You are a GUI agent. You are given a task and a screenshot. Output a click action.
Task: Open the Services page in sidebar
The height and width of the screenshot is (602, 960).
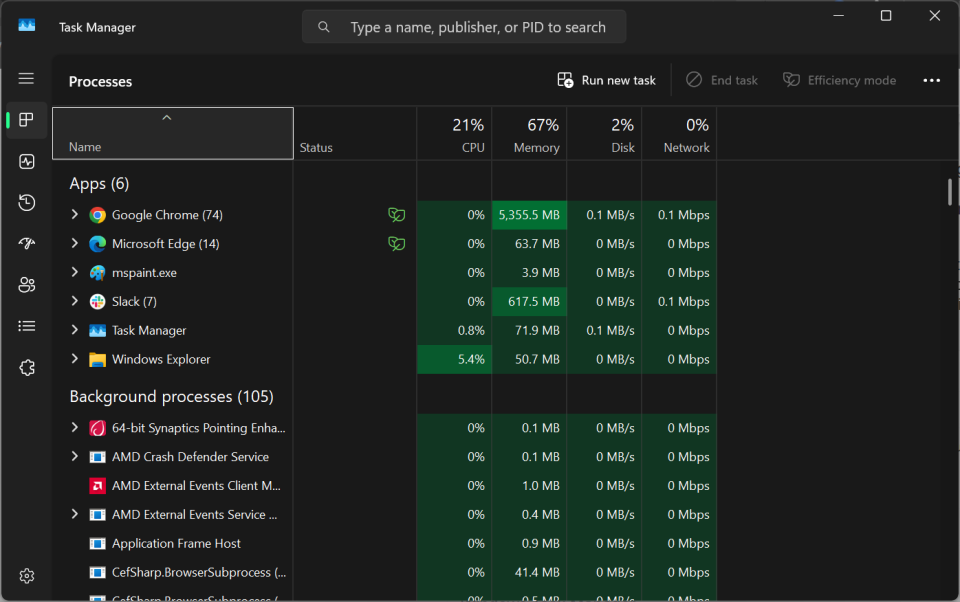point(27,368)
